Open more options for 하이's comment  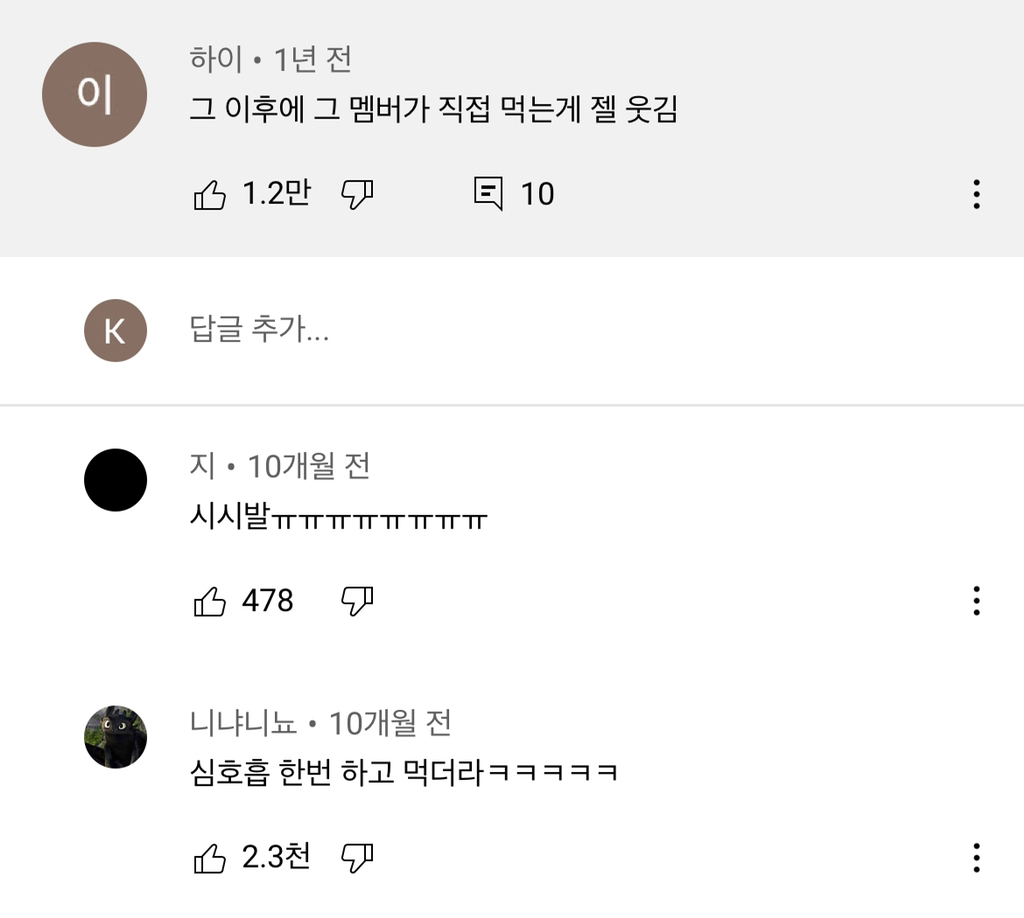(x=976, y=194)
